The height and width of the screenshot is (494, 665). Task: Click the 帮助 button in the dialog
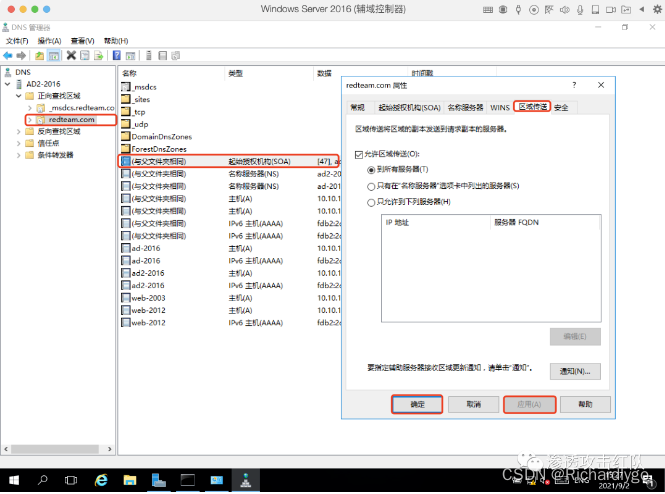click(x=585, y=405)
